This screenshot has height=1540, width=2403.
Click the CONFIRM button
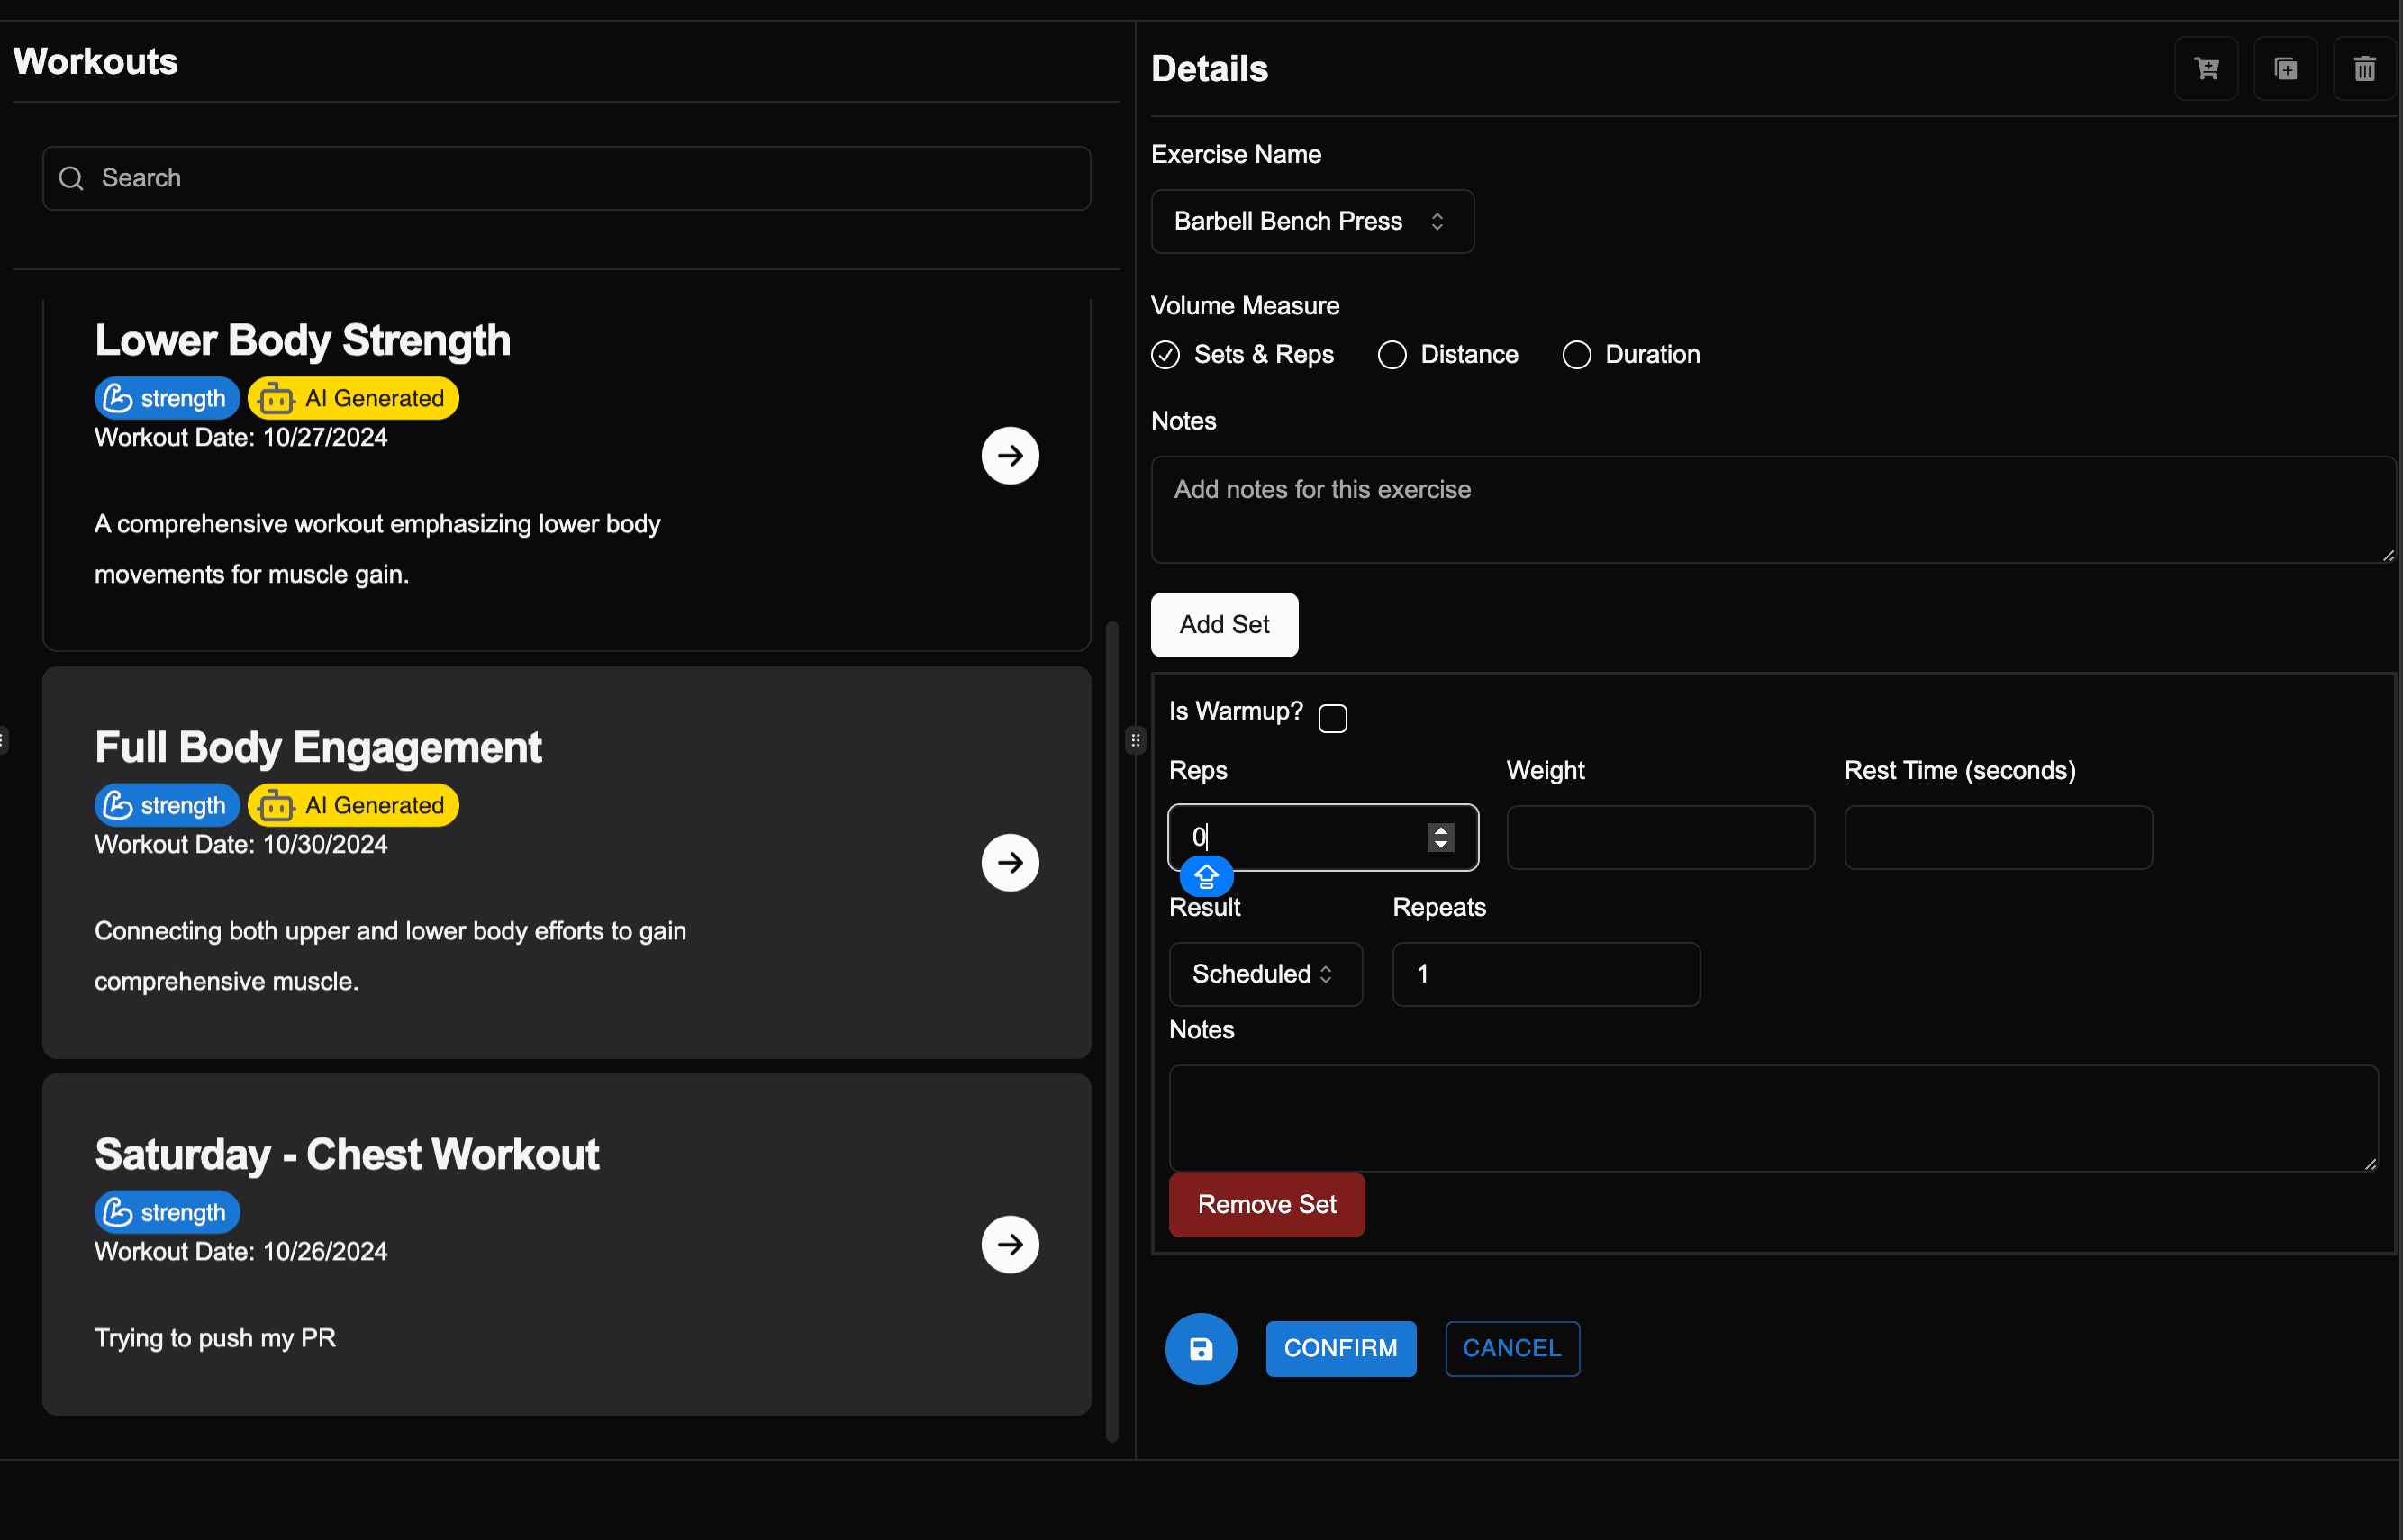tap(1340, 1348)
